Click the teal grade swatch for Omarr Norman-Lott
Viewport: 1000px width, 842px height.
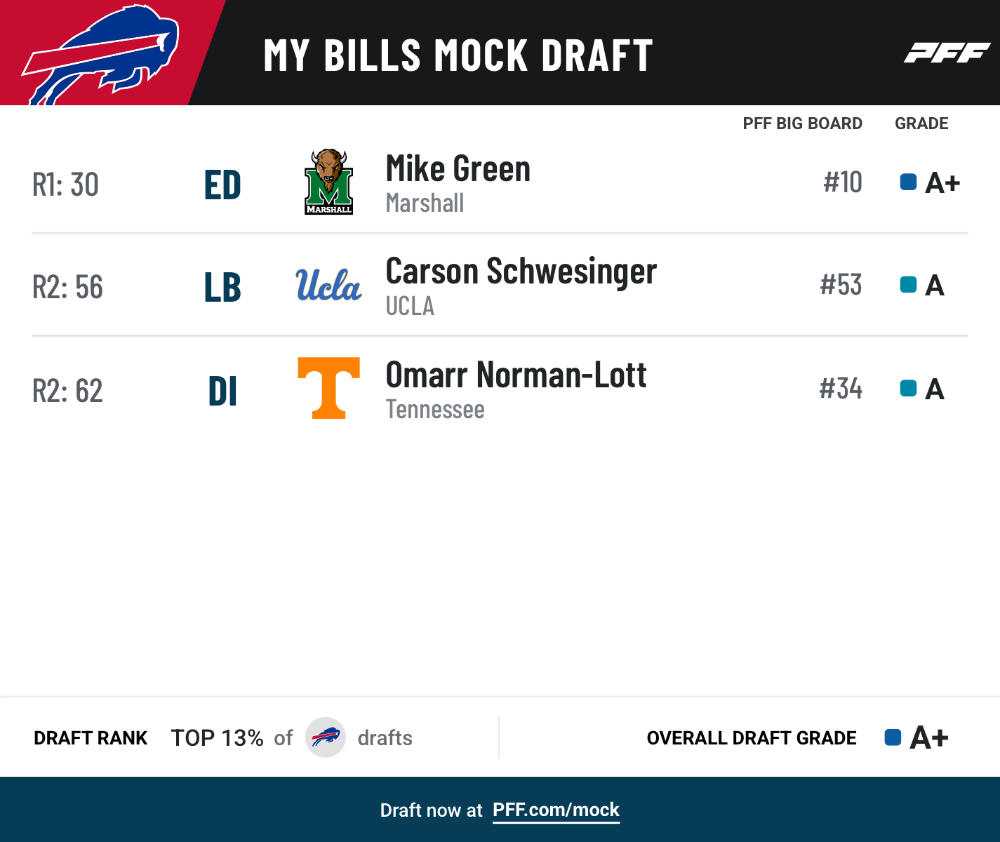point(908,388)
